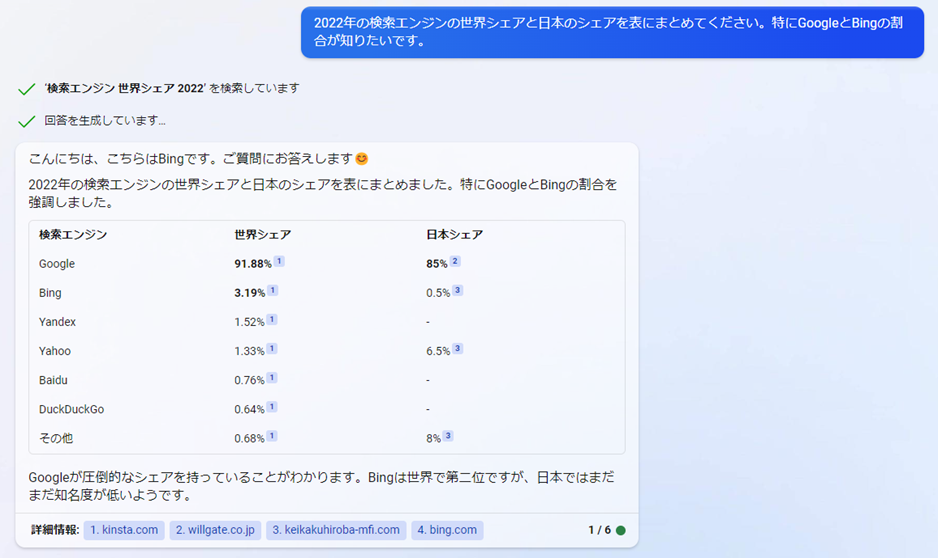
Task: Click the summary sentence starting Googleが圧倒的な
Action: click(321, 486)
